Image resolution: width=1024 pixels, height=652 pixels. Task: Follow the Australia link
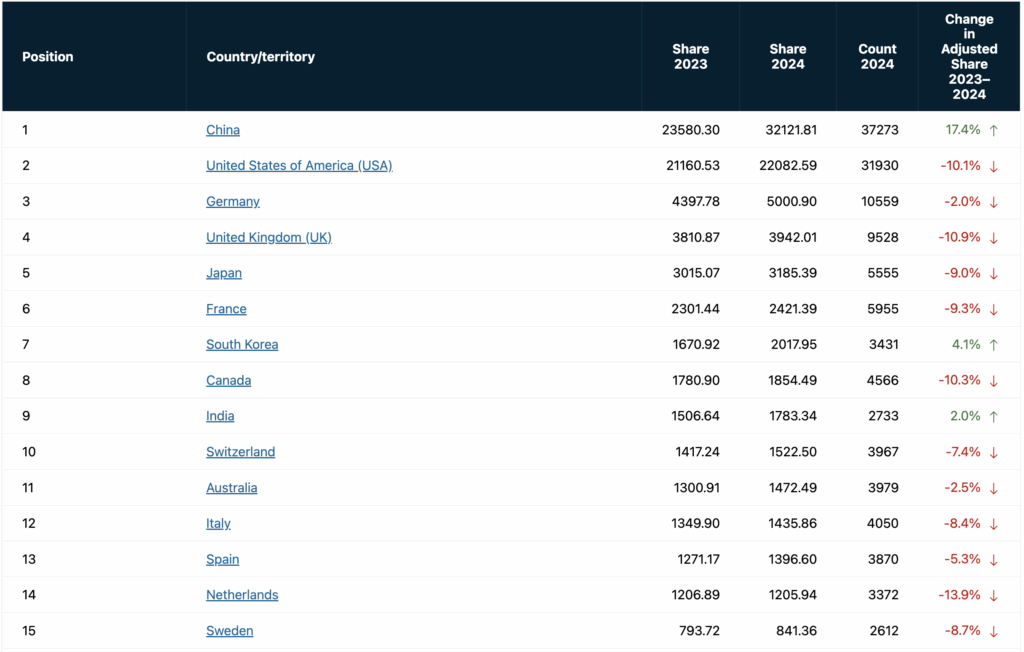[x=231, y=488]
